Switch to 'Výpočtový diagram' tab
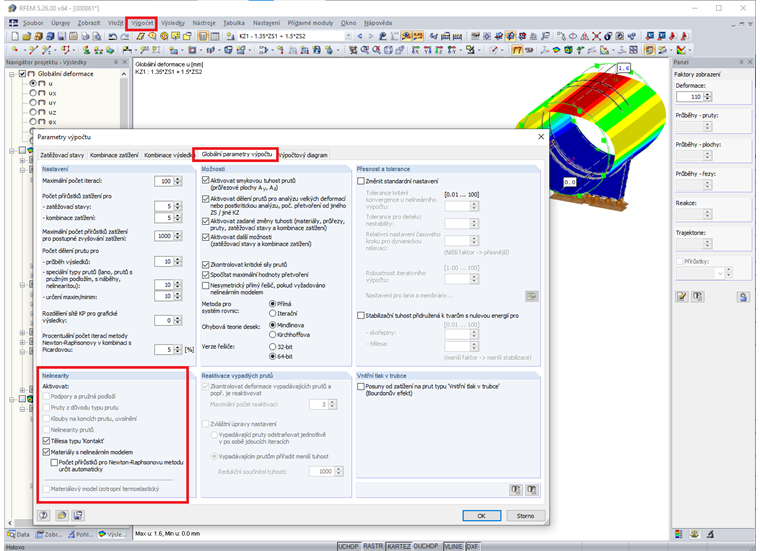 click(x=304, y=155)
